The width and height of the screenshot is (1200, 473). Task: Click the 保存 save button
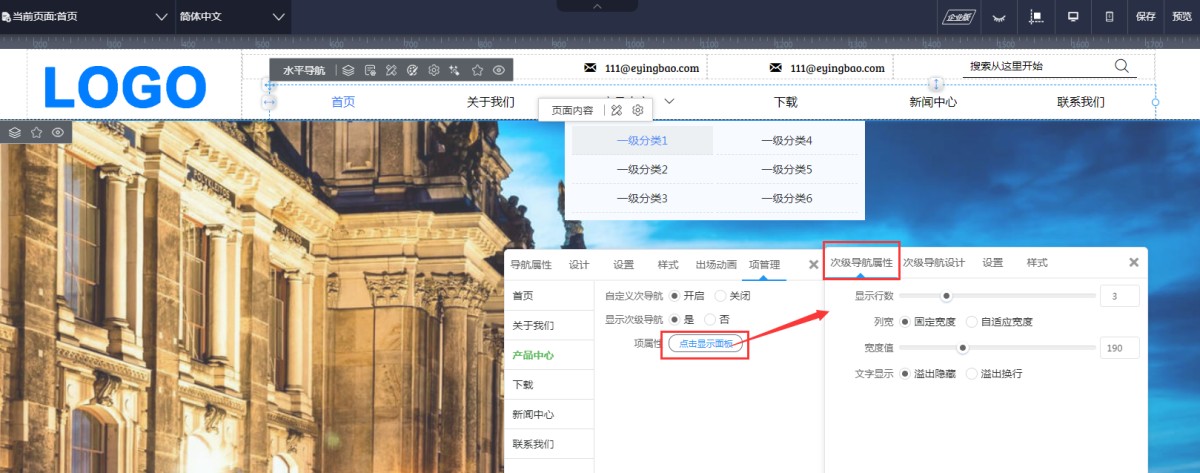[1146, 17]
